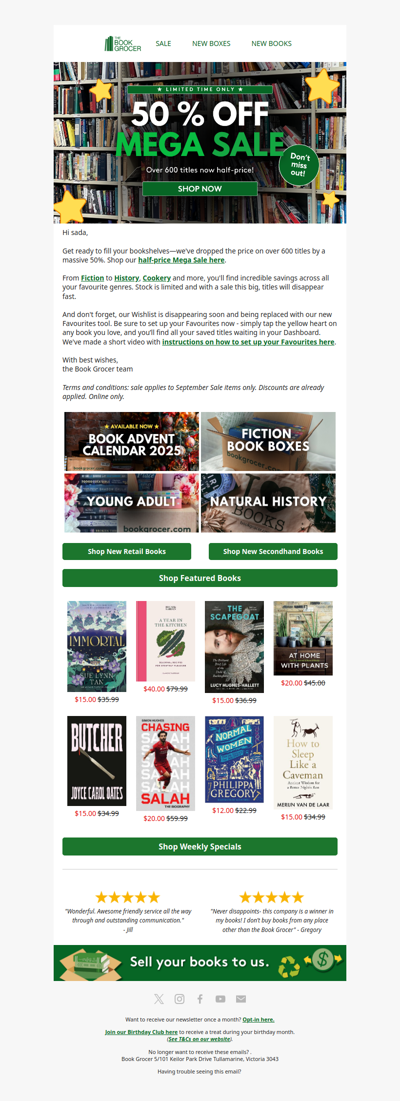Click the SHOP NOW banner button
The image size is (400, 1101).
pyautogui.click(x=200, y=189)
